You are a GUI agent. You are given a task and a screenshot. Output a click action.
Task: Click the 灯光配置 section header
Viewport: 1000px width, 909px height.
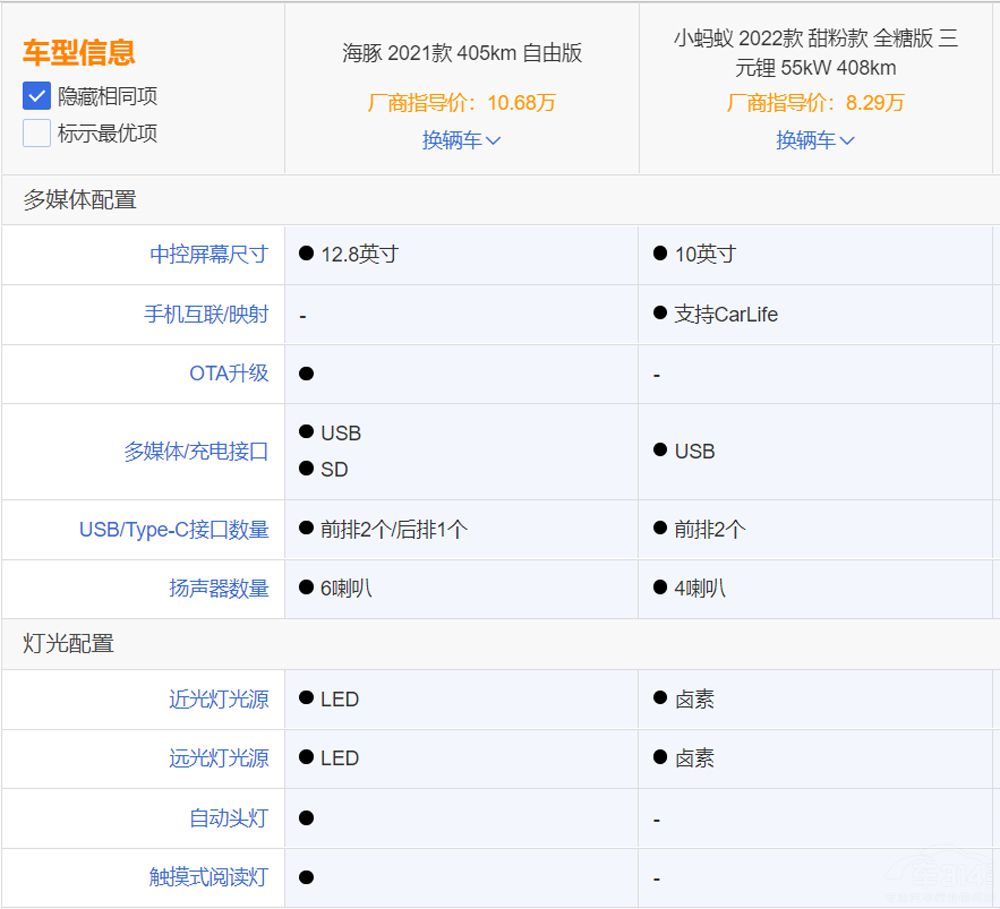point(69,644)
